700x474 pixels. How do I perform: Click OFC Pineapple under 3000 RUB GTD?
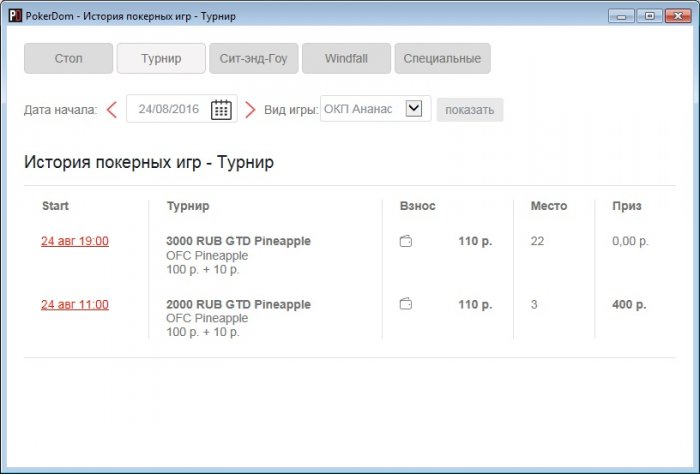(x=207, y=256)
